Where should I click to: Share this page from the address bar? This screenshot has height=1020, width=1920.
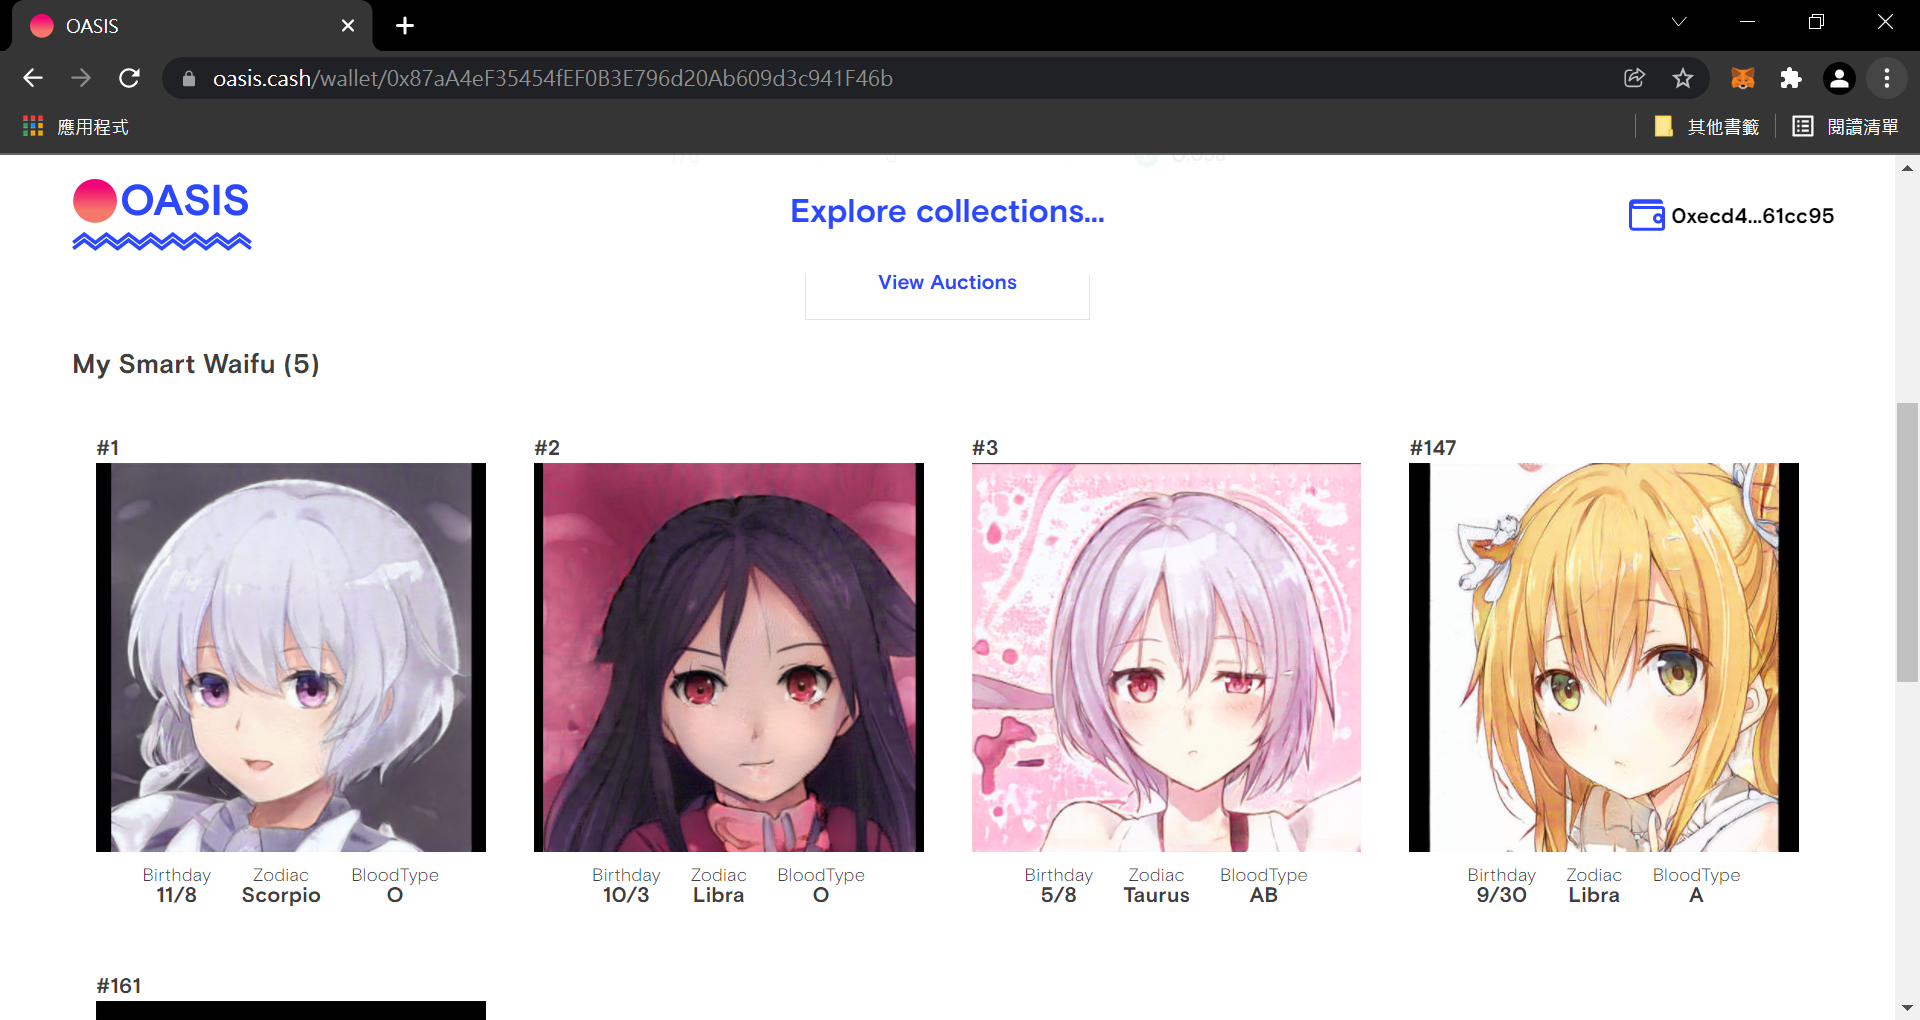tap(1634, 78)
